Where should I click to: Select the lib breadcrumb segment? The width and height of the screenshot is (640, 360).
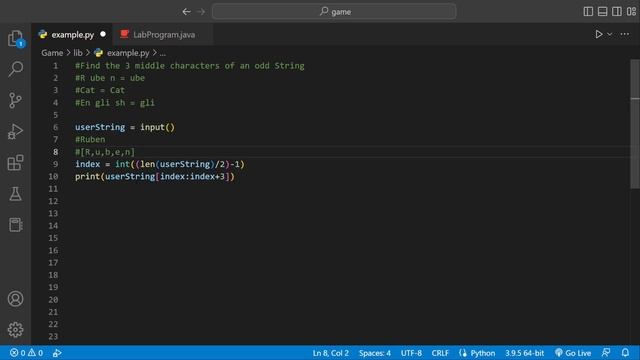coord(78,53)
